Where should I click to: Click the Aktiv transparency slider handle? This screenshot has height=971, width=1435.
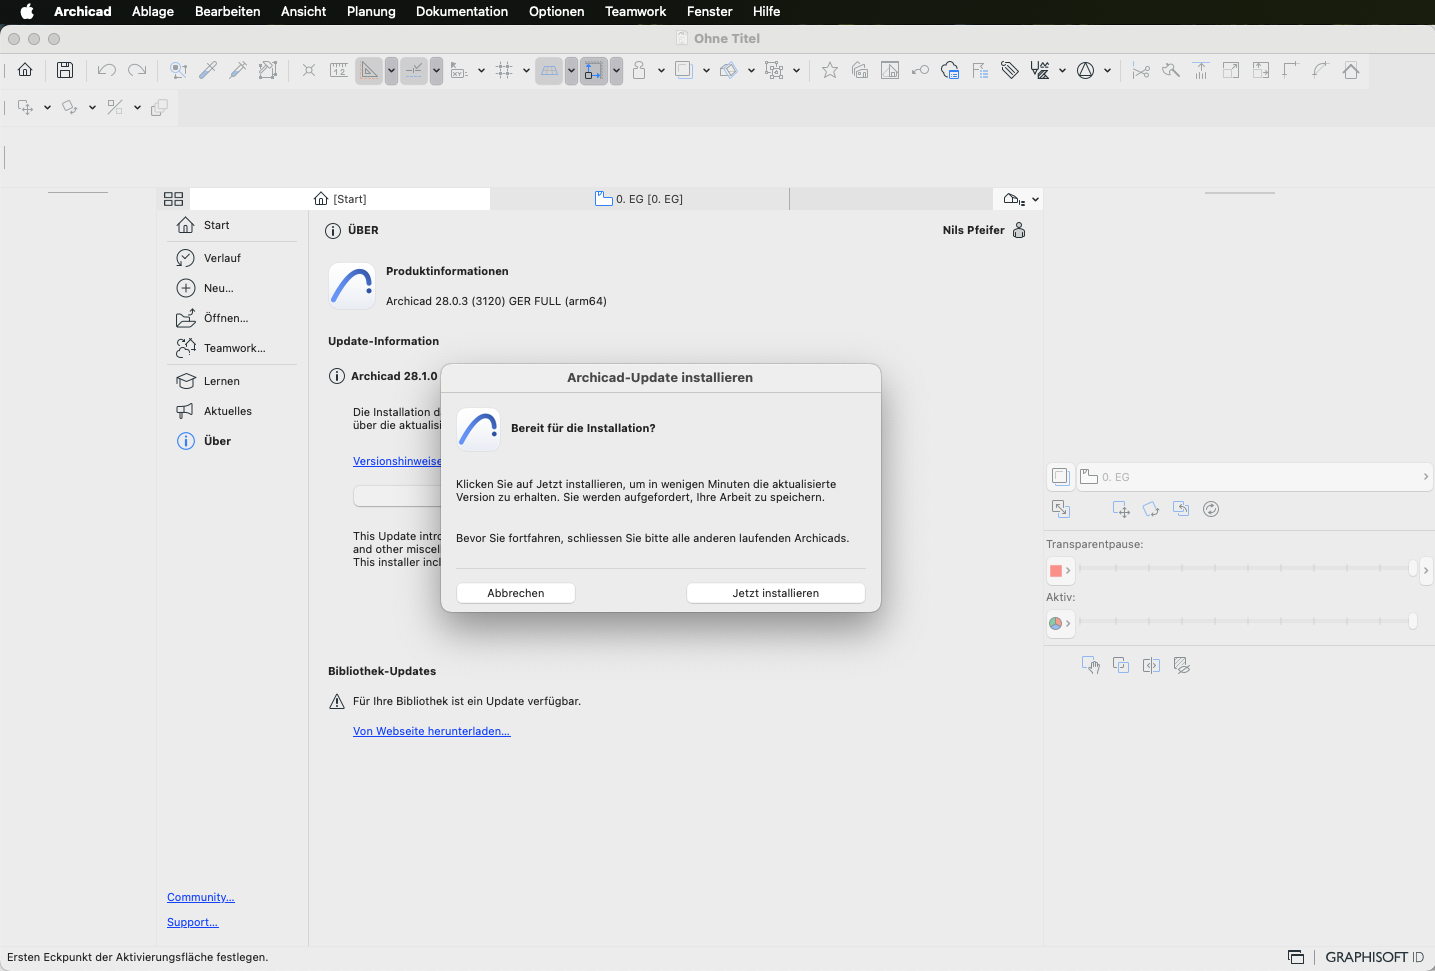pyautogui.click(x=1413, y=621)
